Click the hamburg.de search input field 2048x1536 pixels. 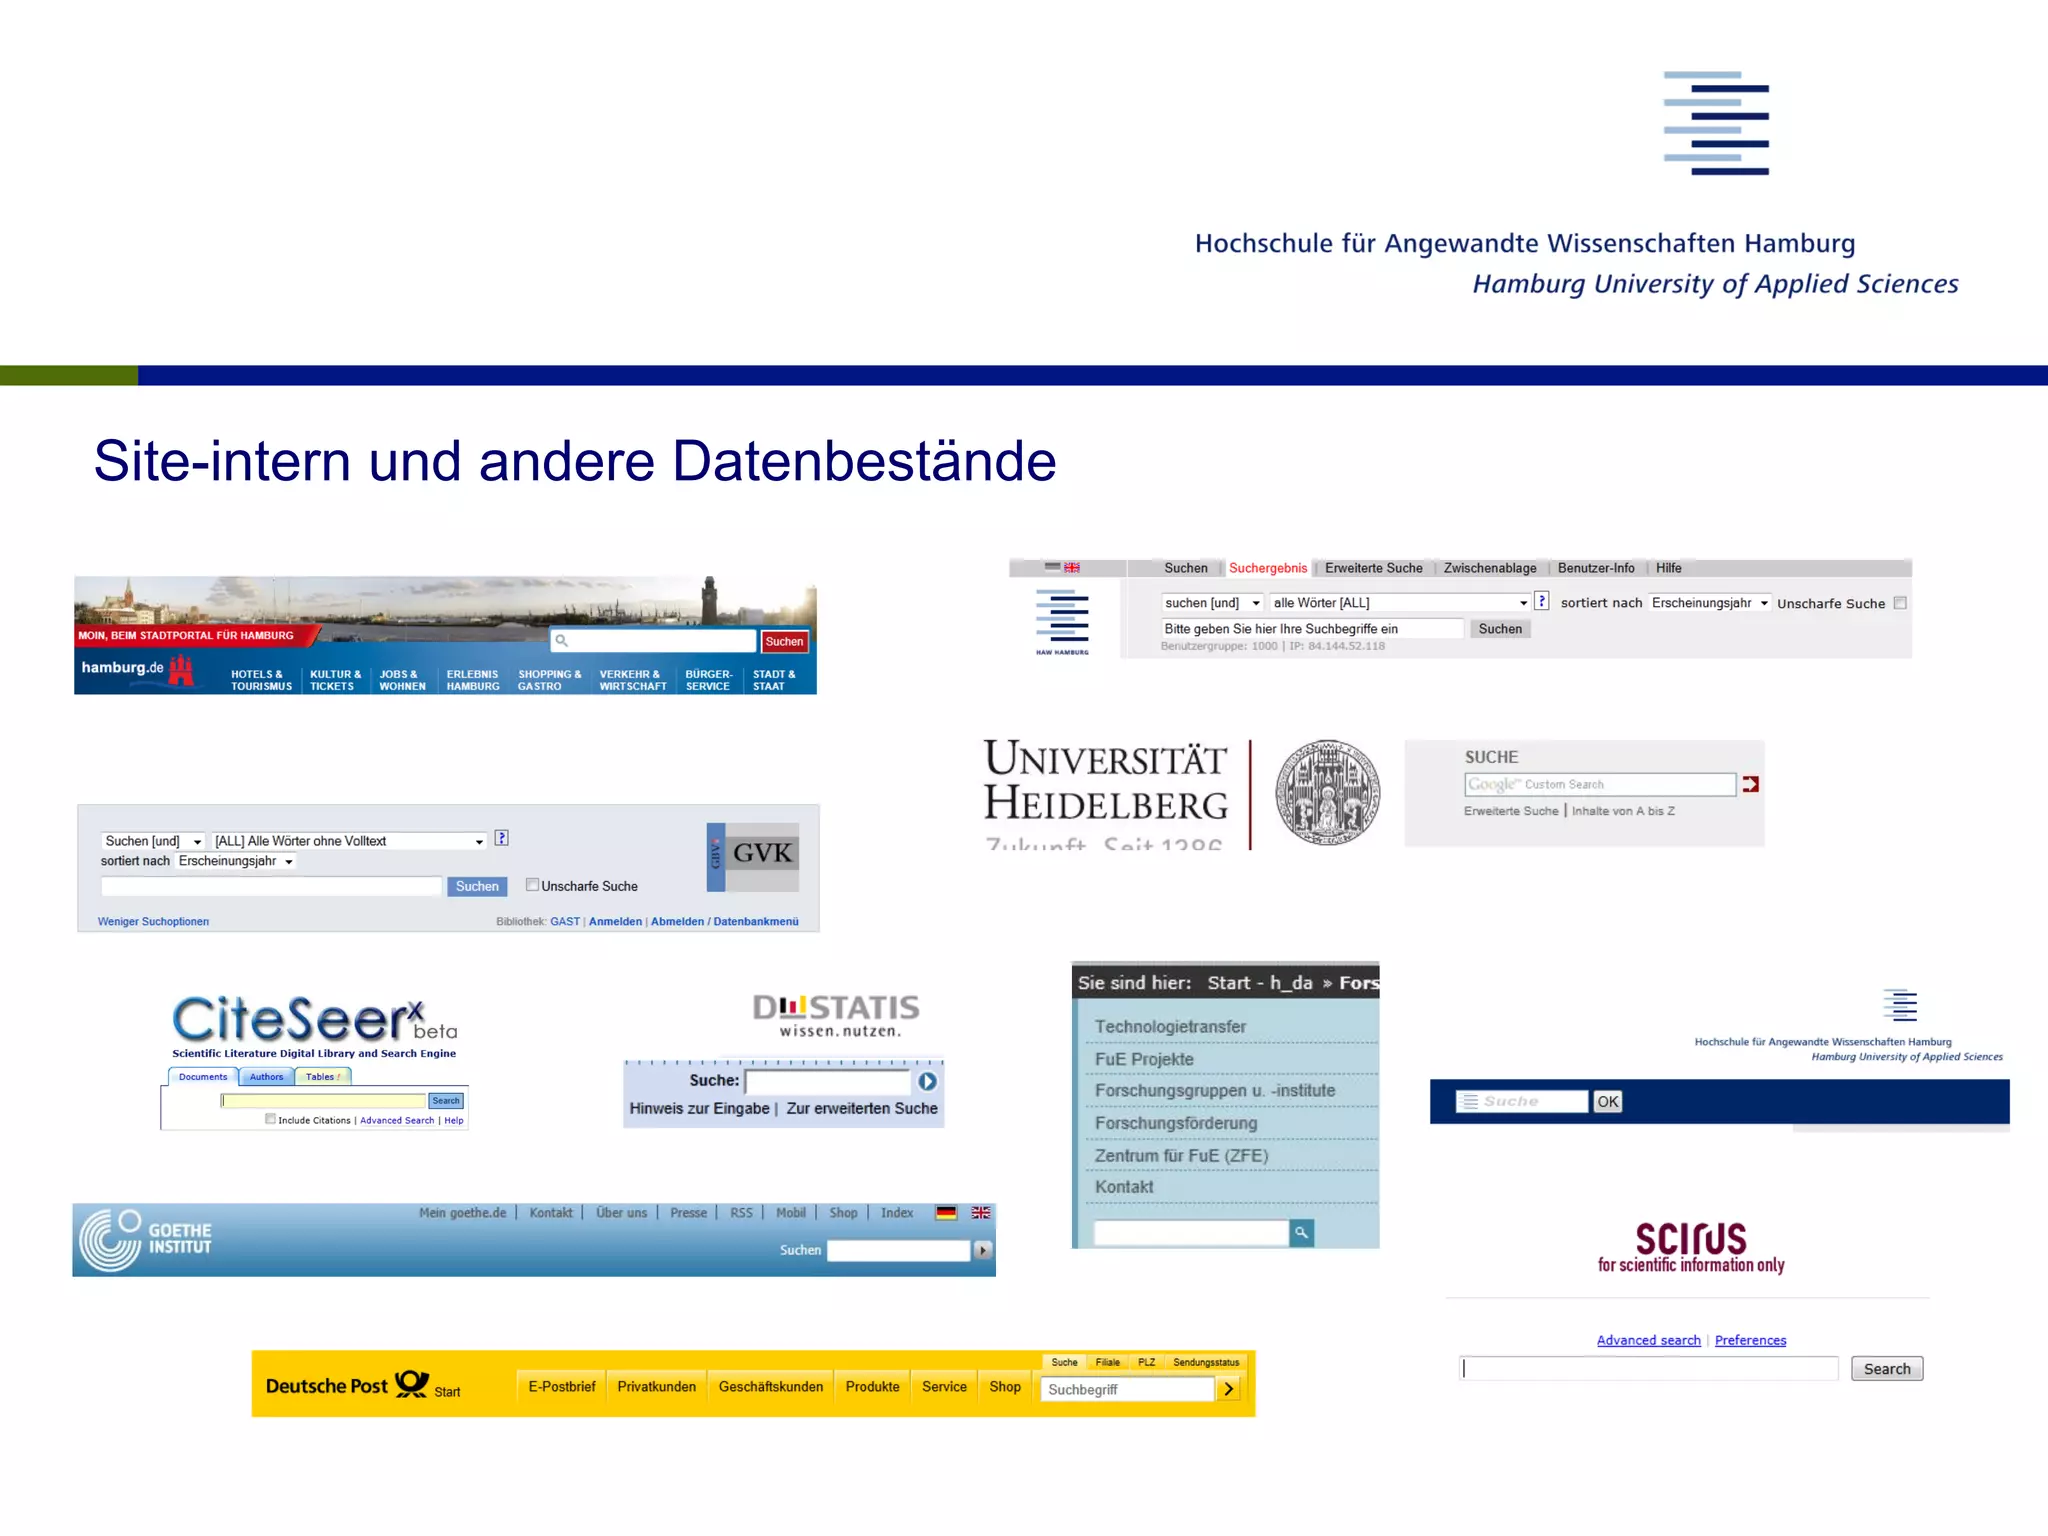tap(653, 641)
